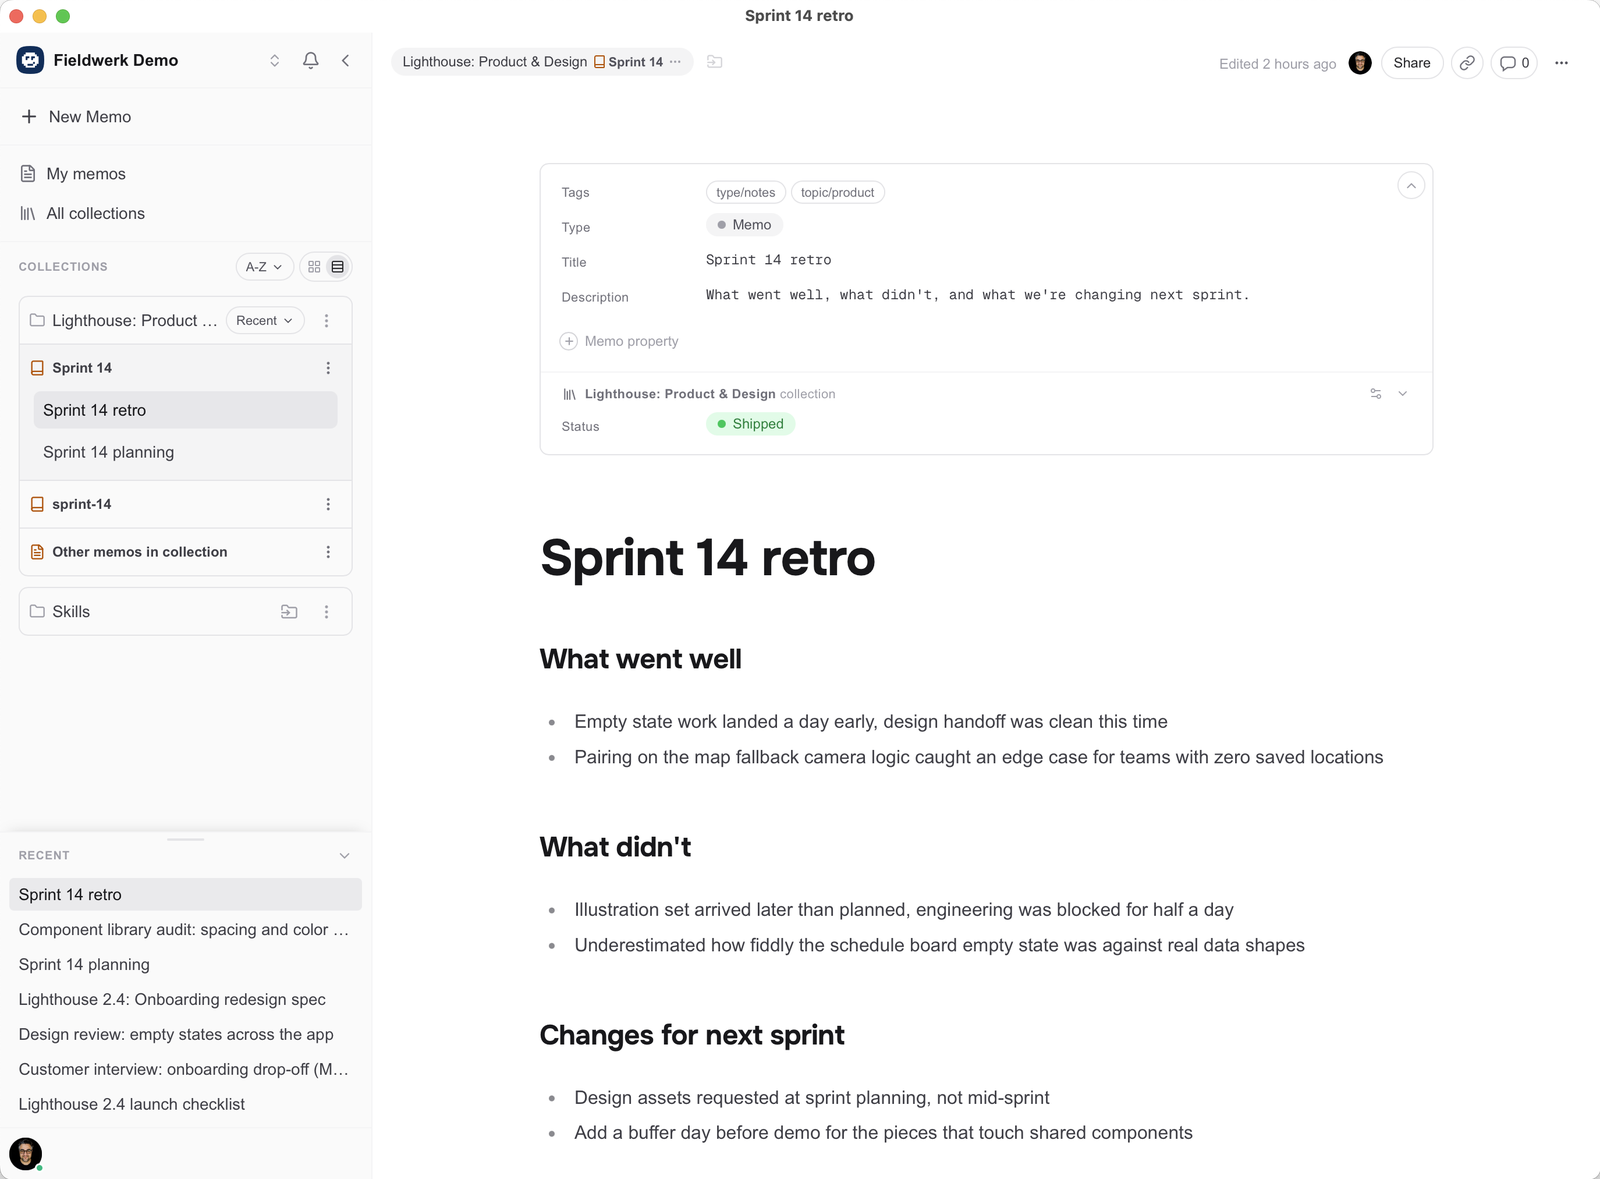
Task: Click the Fieldwerk Demo workspace logo
Action: [30, 60]
